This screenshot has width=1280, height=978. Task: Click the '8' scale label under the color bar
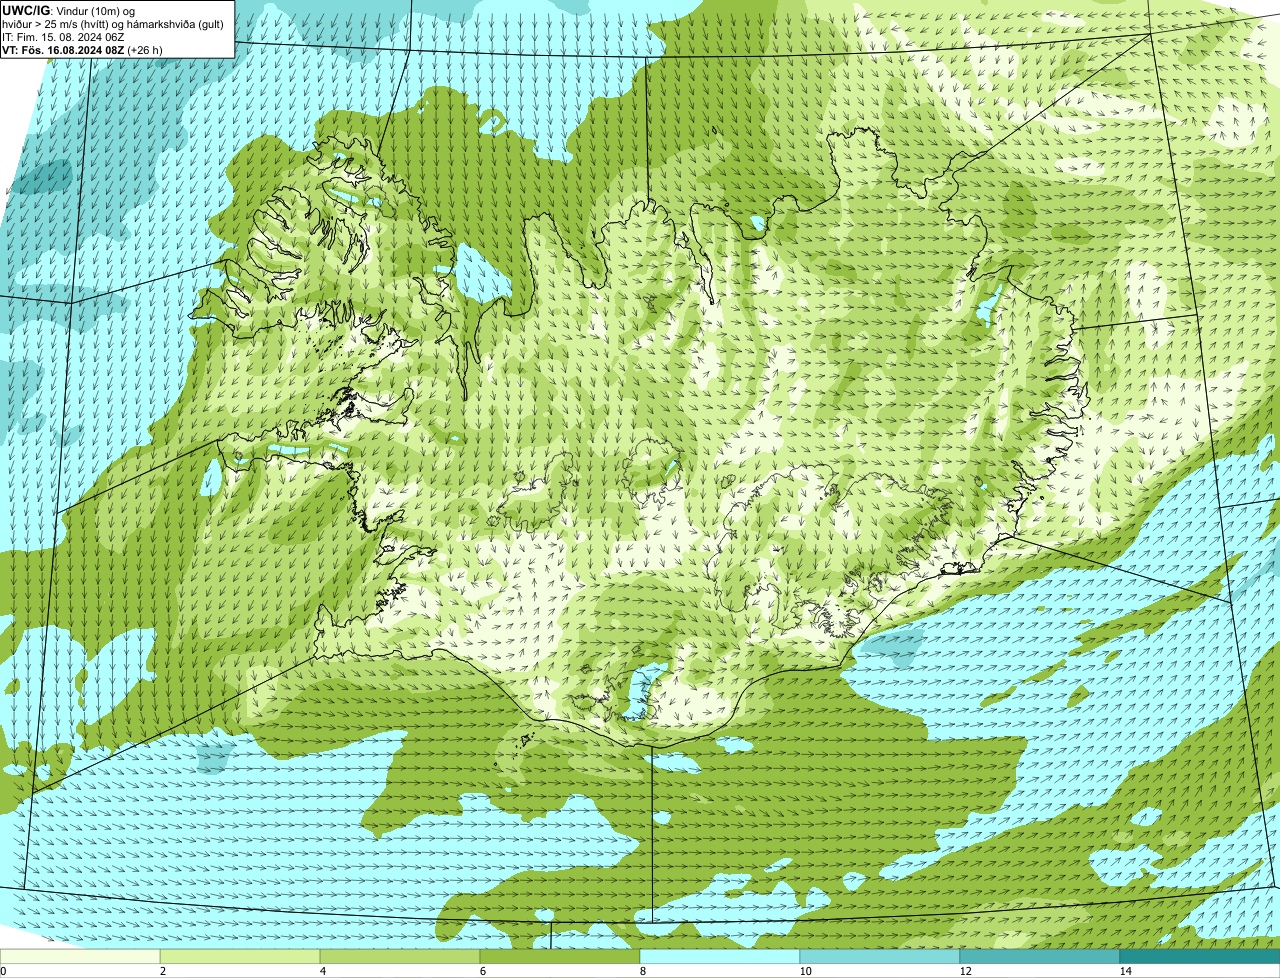(642, 971)
